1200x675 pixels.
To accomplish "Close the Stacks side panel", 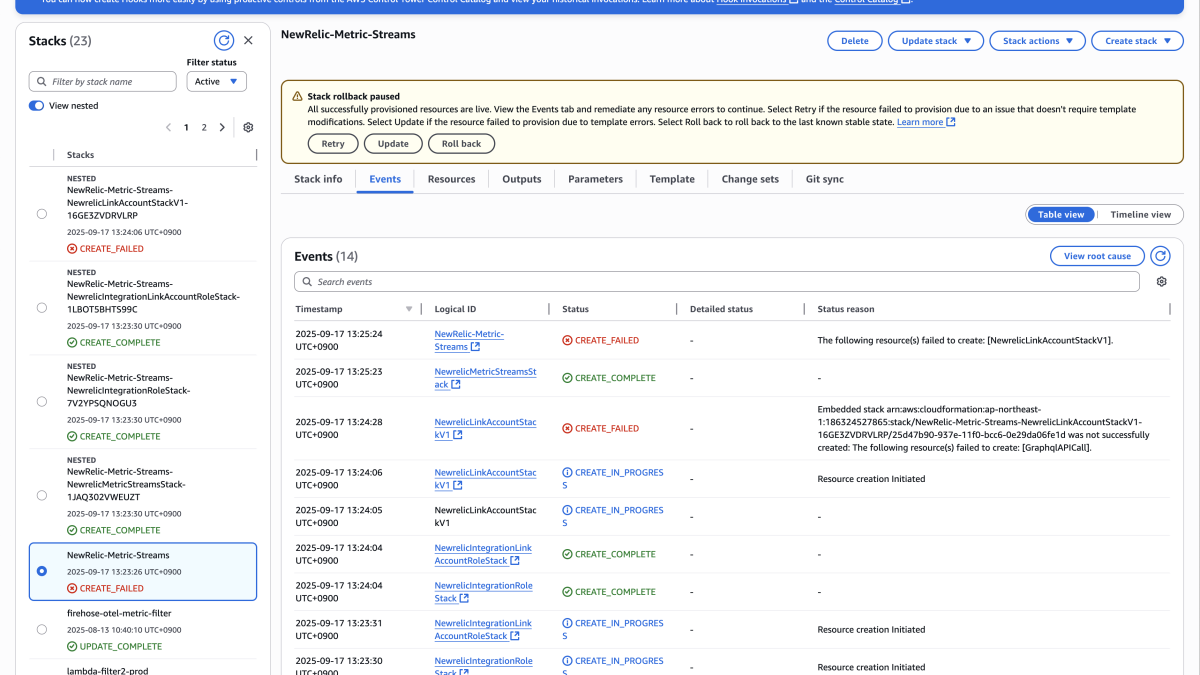I will [x=249, y=41].
